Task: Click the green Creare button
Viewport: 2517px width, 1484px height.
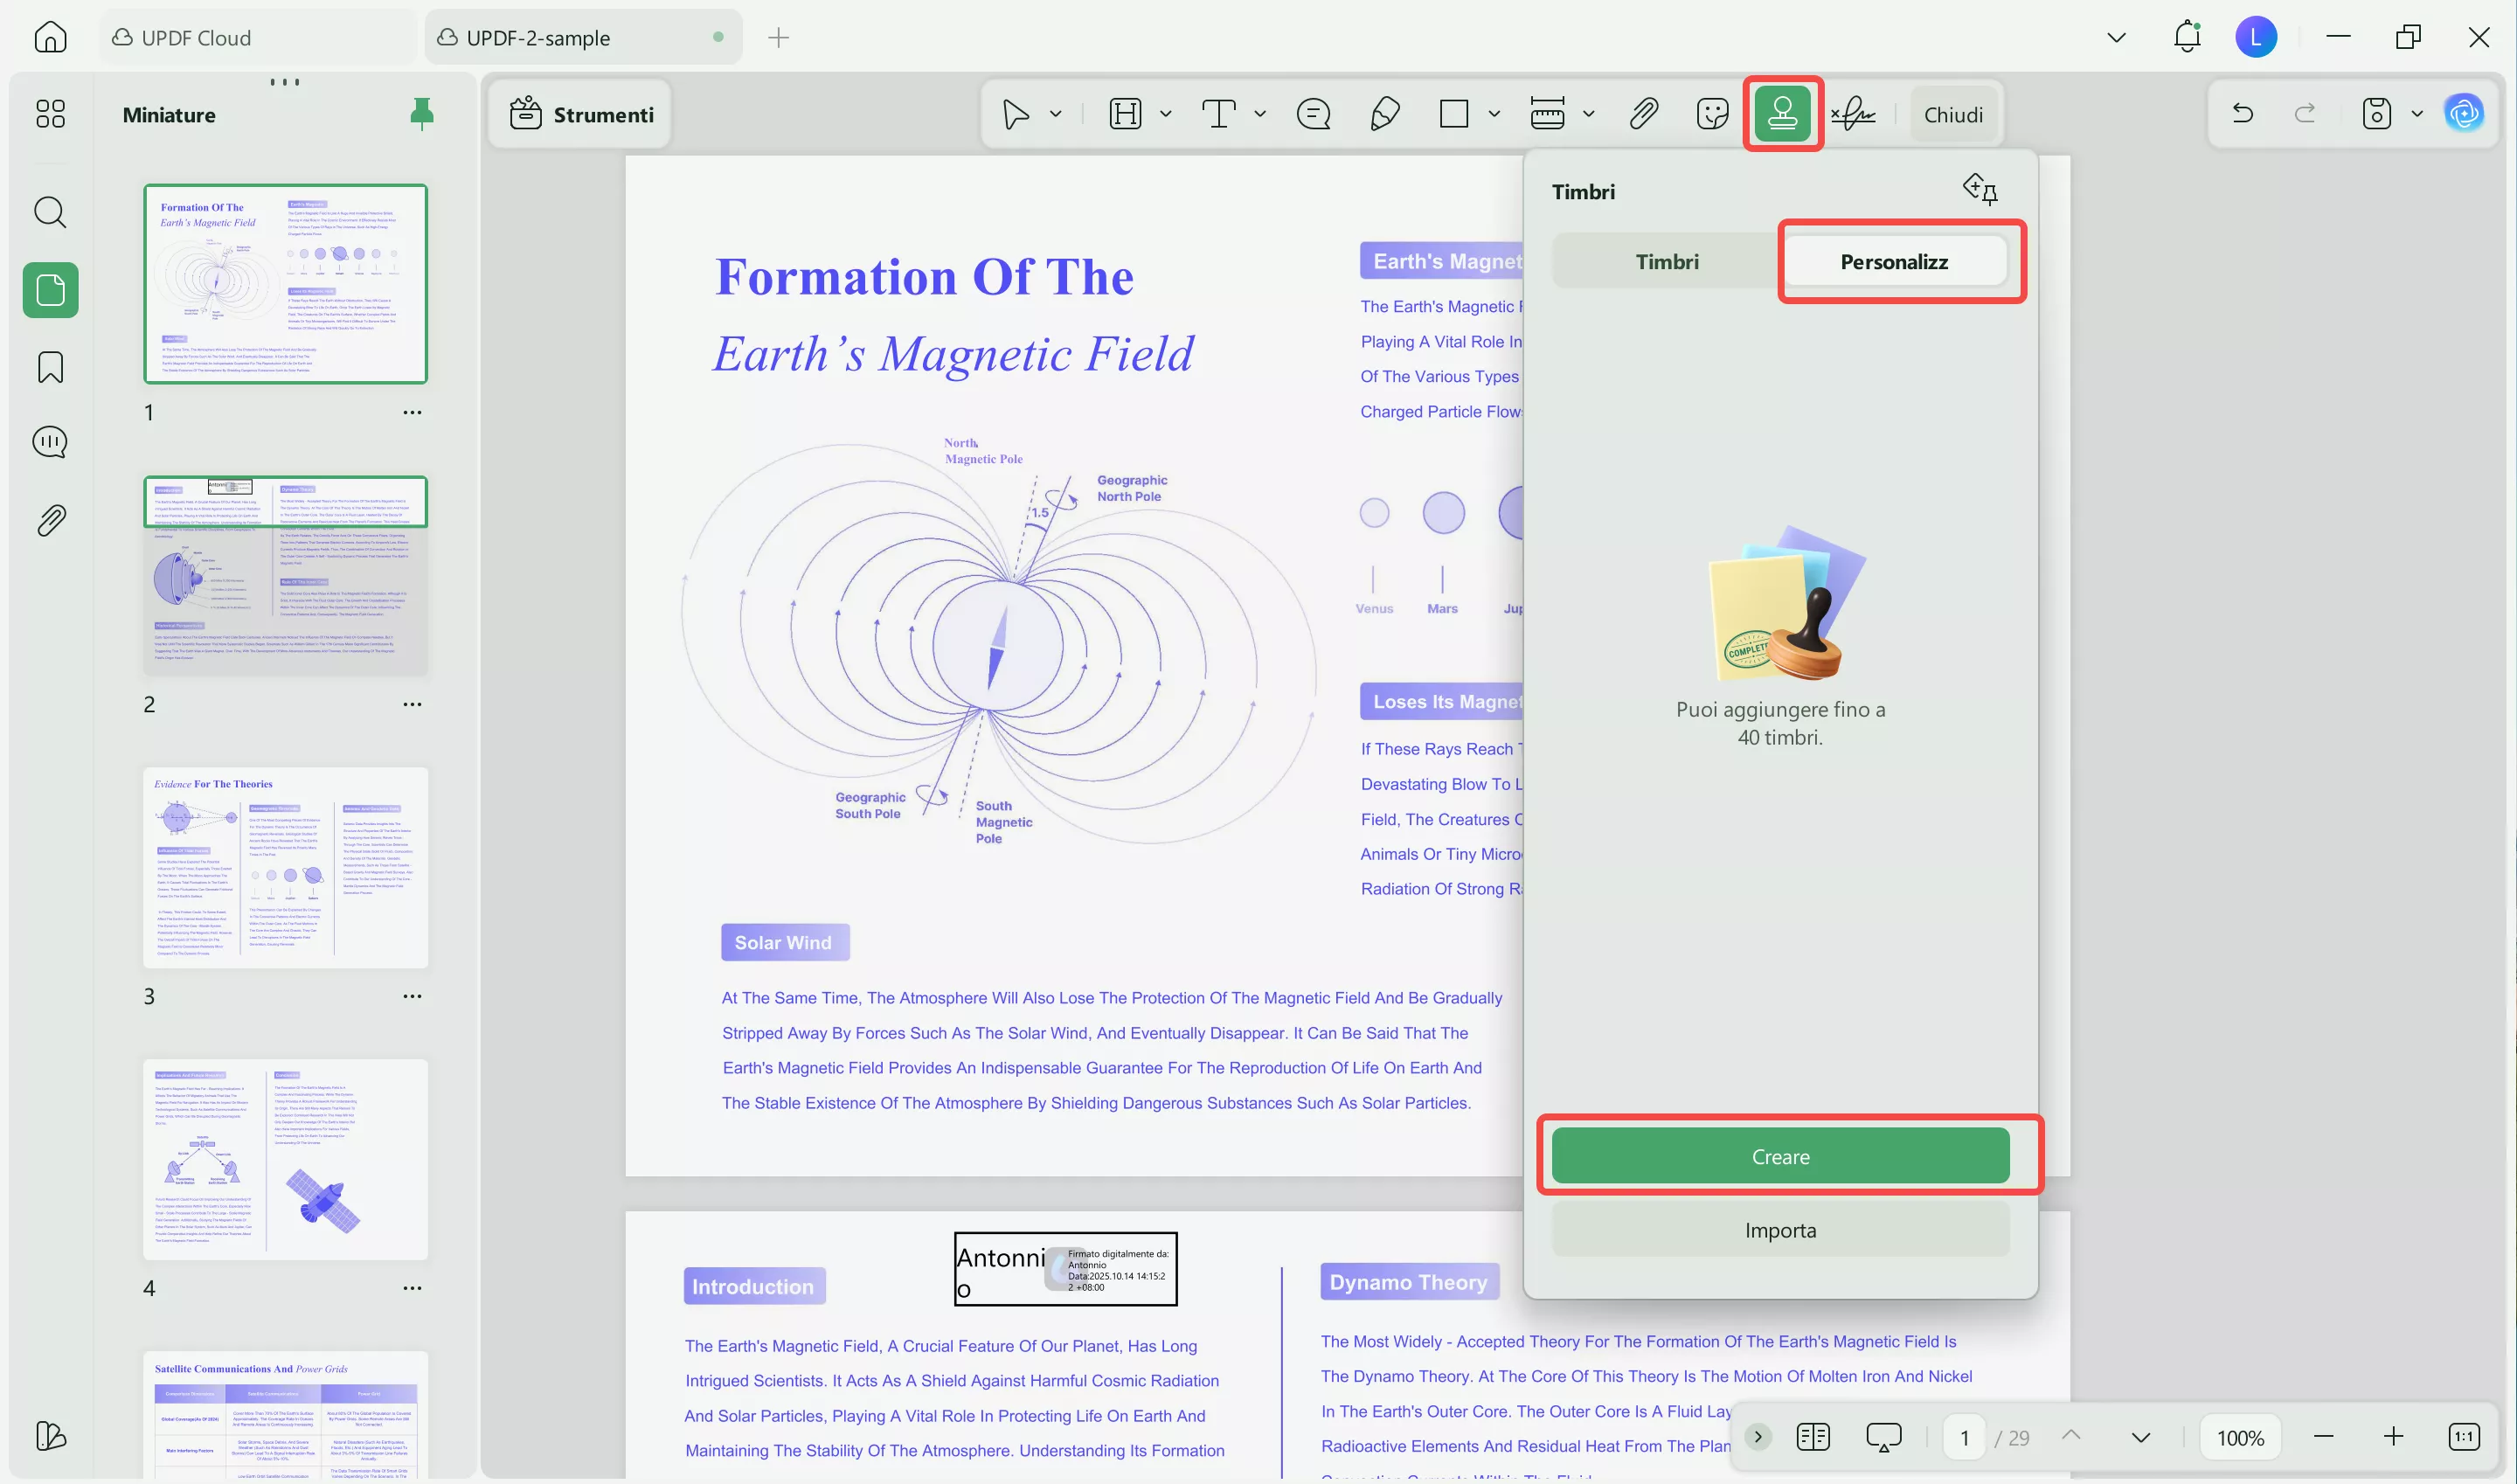Action: tap(1780, 1156)
